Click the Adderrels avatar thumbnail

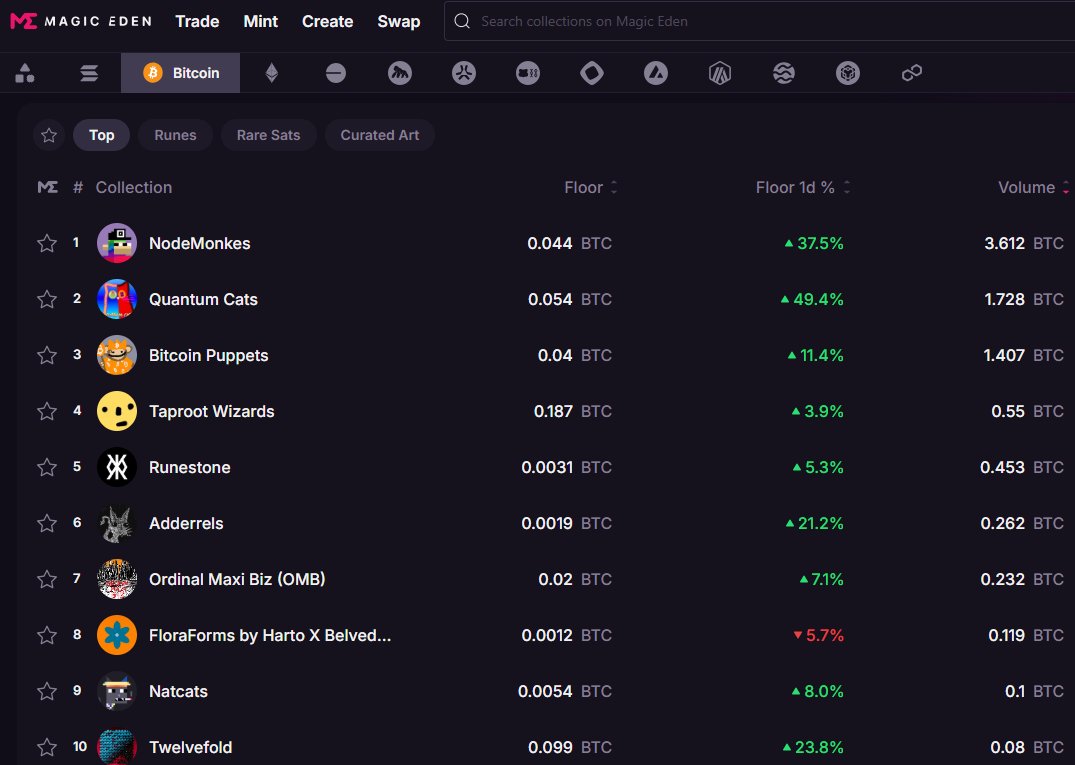117,524
